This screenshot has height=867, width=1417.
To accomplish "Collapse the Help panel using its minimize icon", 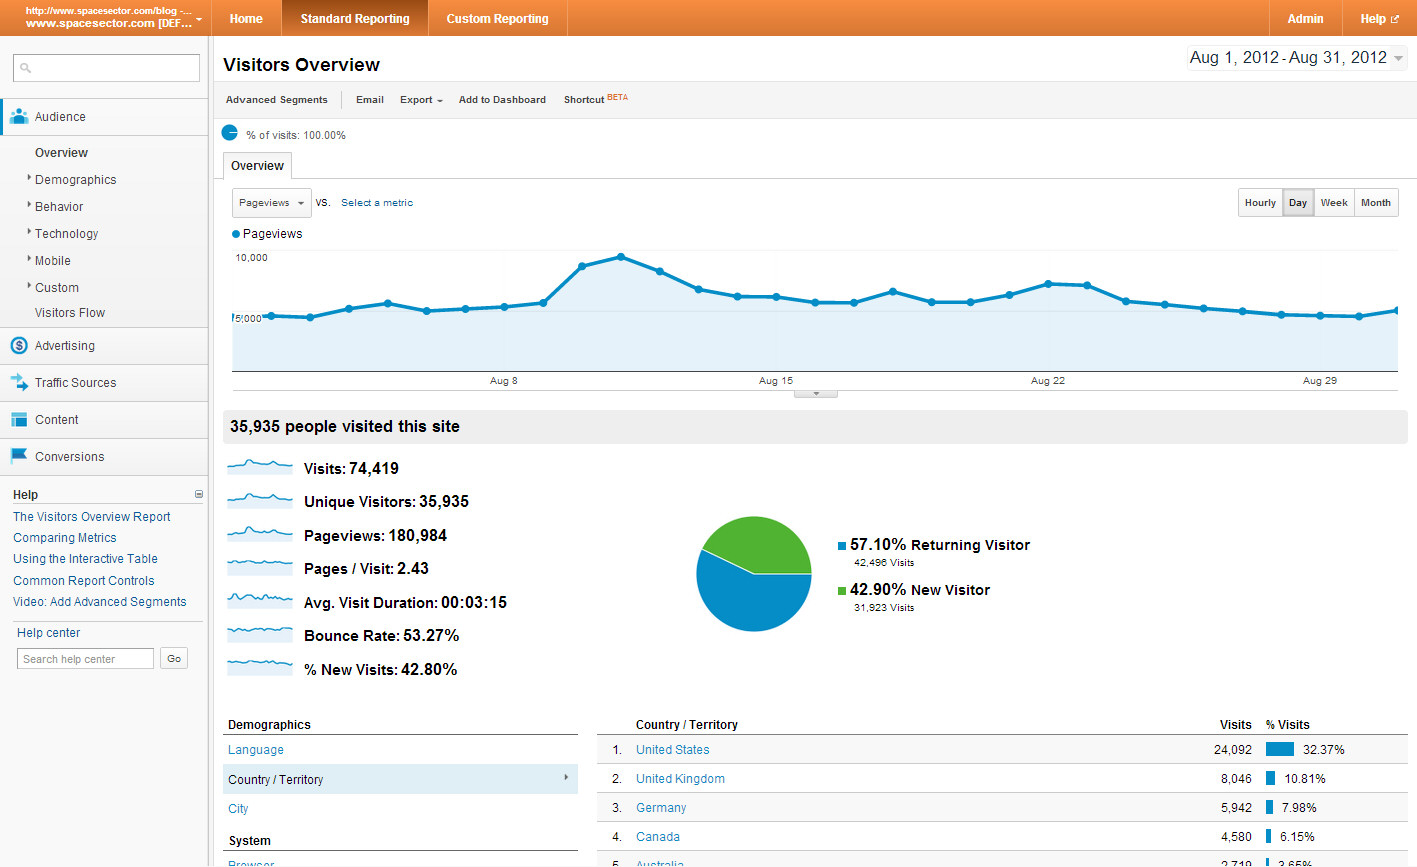I will 198,494.
